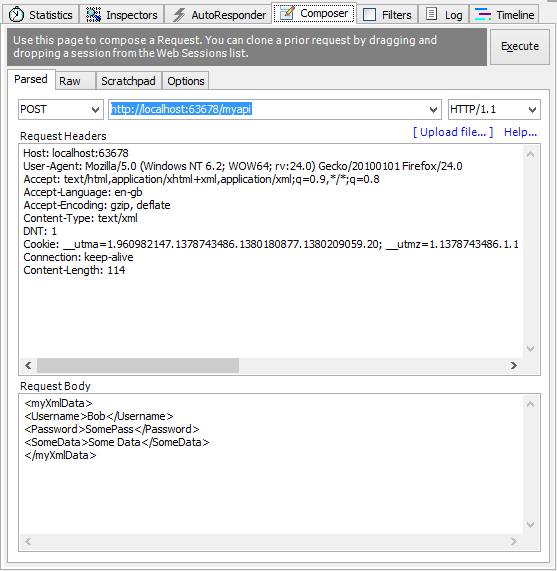The height and width of the screenshot is (571, 557).
Task: Click the 'Accept: text/html' header line
Action: (201, 179)
